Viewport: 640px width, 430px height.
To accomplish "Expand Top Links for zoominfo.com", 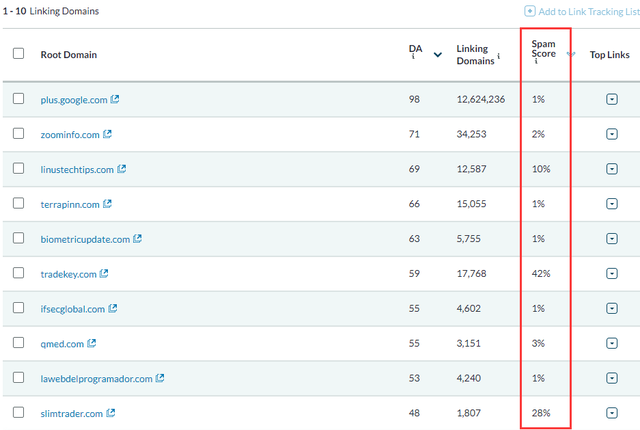I will 612,134.
